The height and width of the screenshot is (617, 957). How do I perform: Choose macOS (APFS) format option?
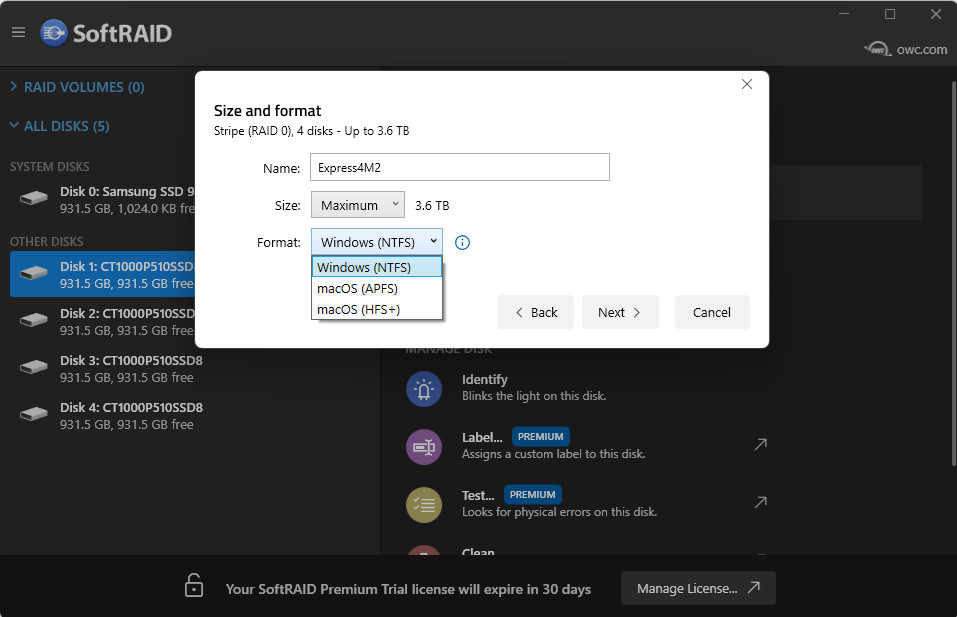377,288
